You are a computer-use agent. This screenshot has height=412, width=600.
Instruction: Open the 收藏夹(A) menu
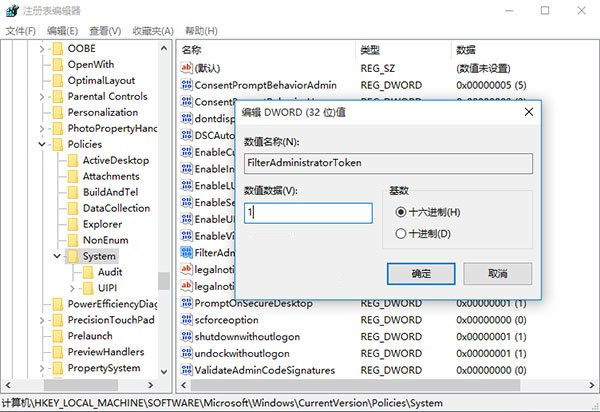[153, 31]
